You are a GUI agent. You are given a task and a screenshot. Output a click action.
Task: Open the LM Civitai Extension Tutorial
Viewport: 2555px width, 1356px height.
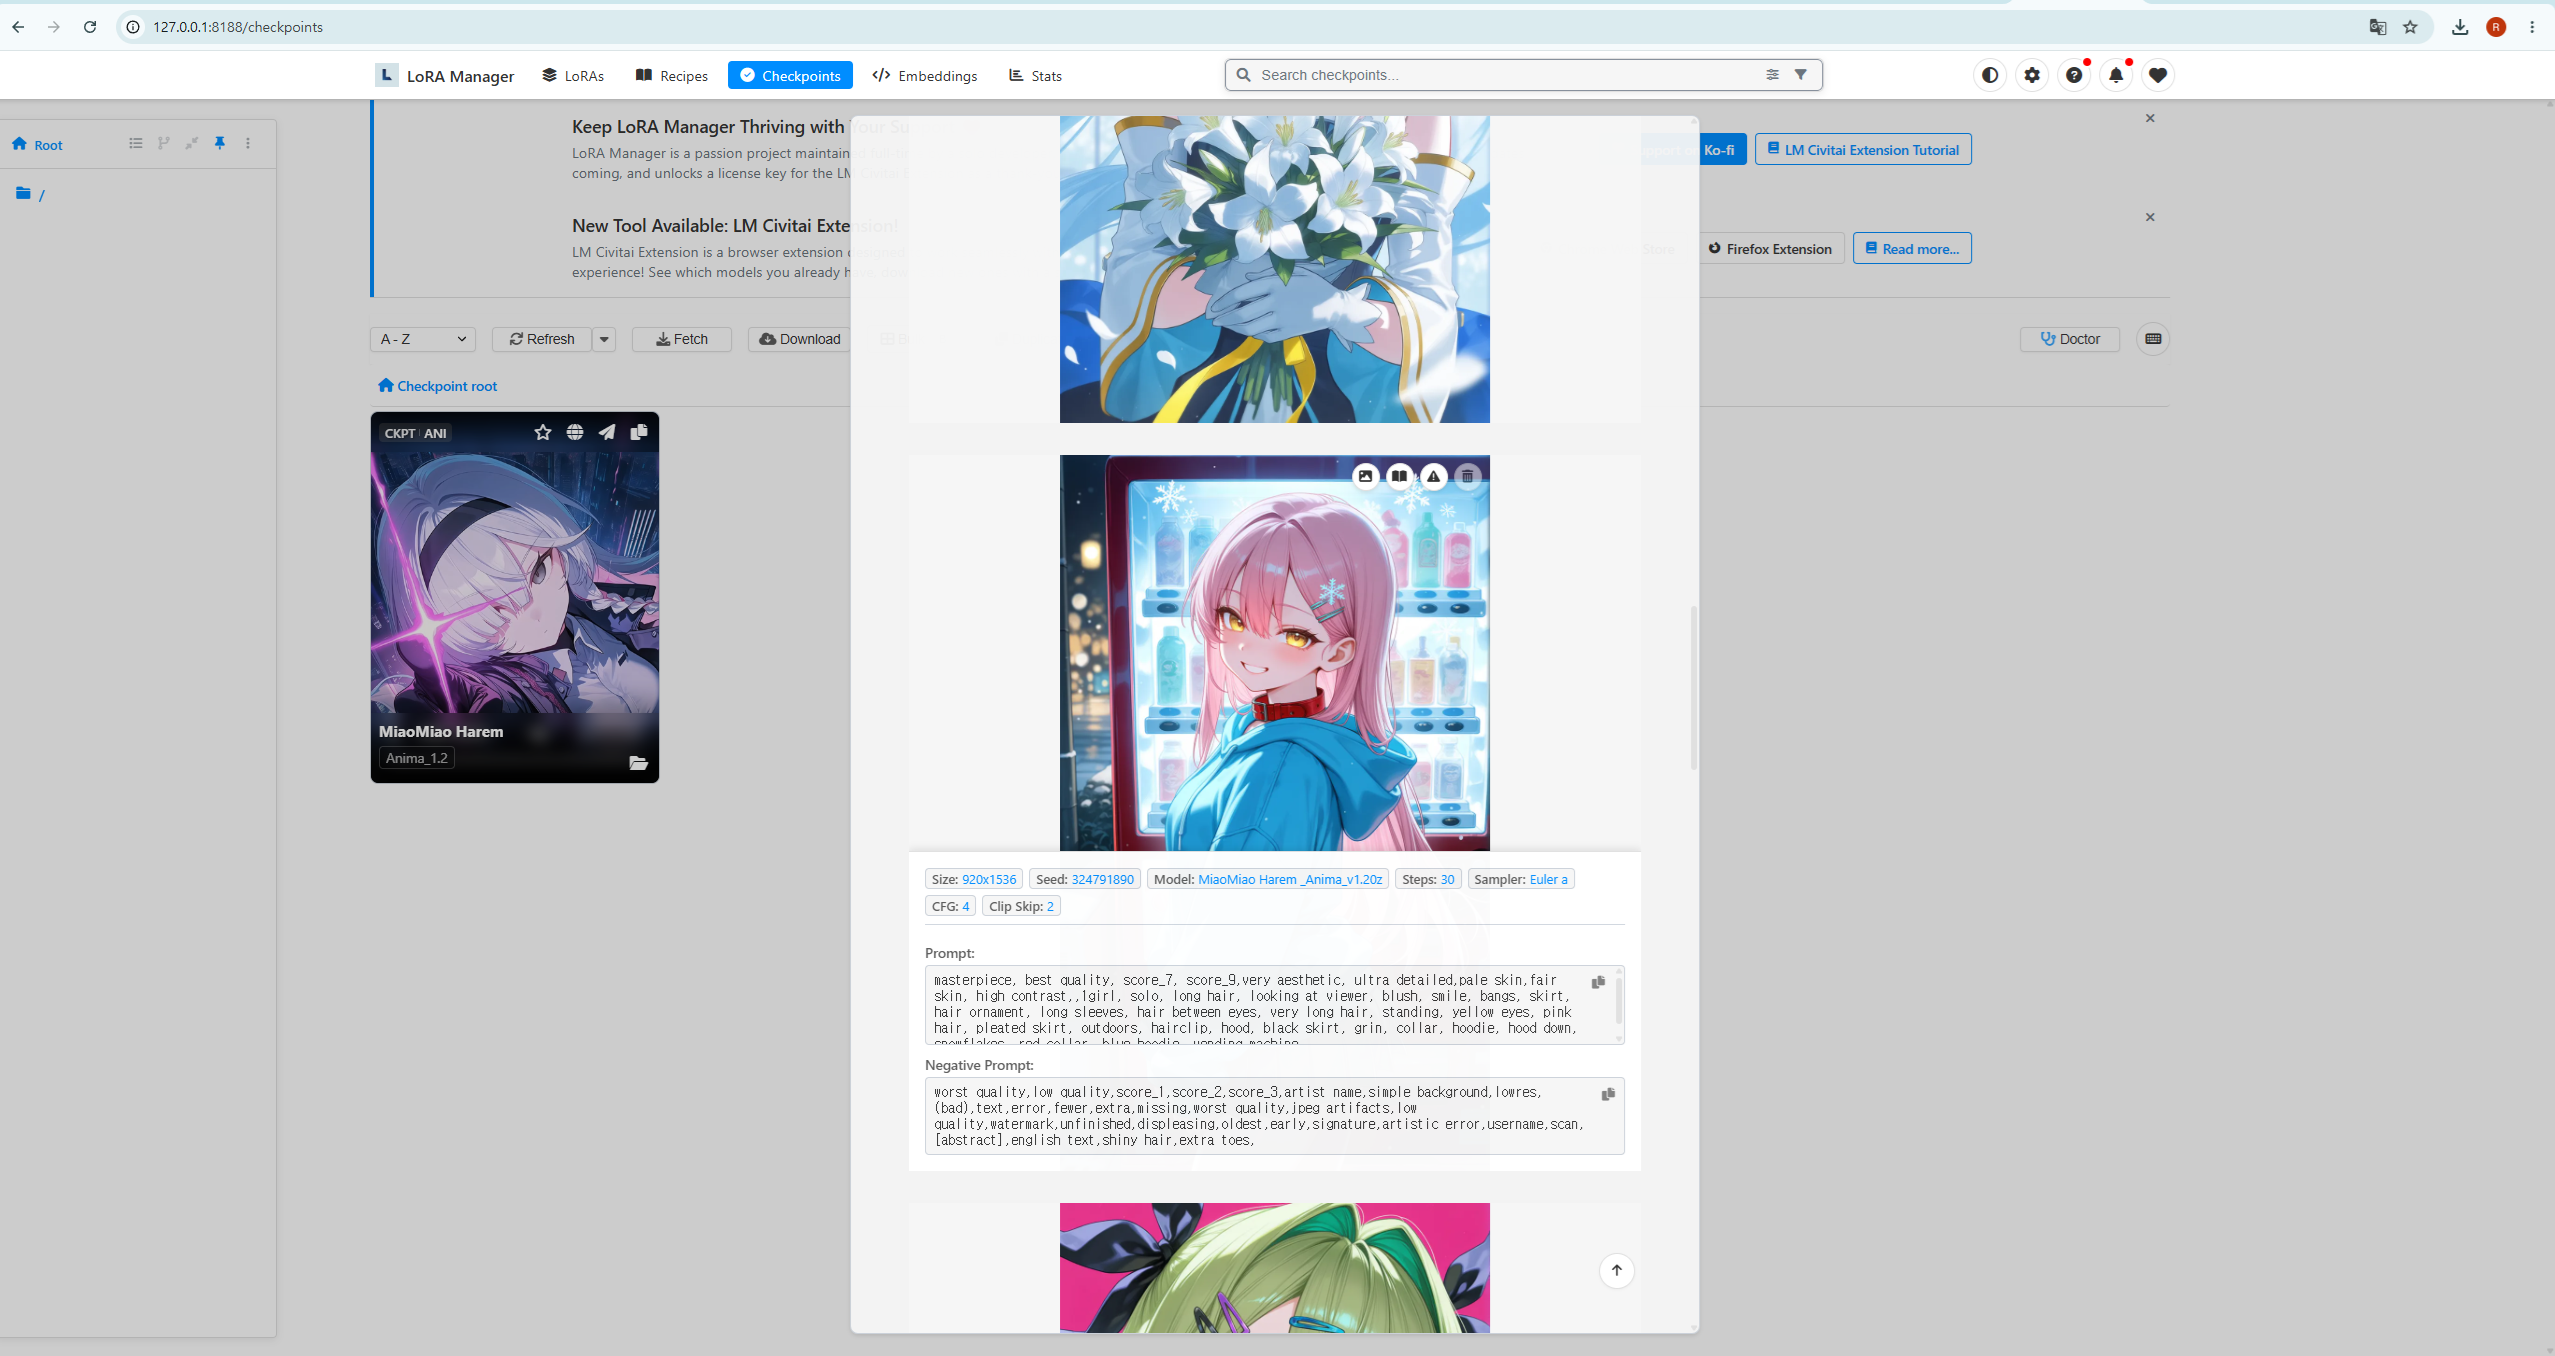tap(1863, 150)
